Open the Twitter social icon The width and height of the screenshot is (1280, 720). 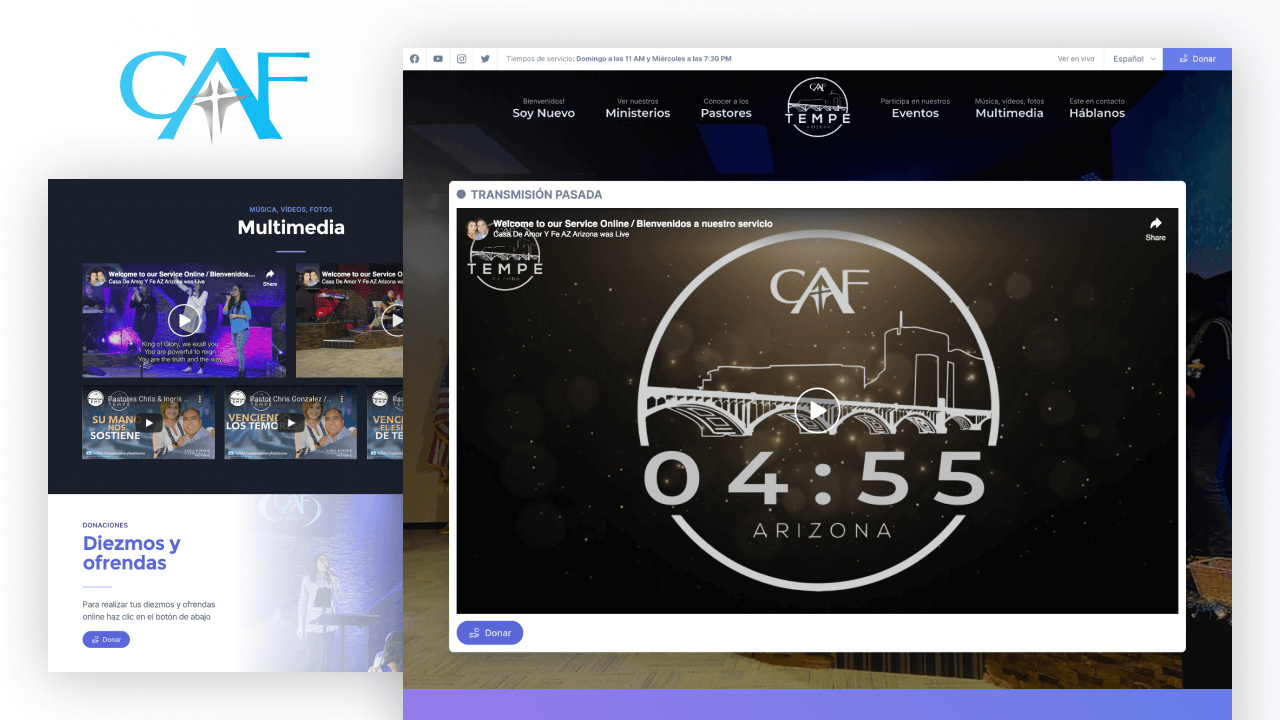(485, 58)
